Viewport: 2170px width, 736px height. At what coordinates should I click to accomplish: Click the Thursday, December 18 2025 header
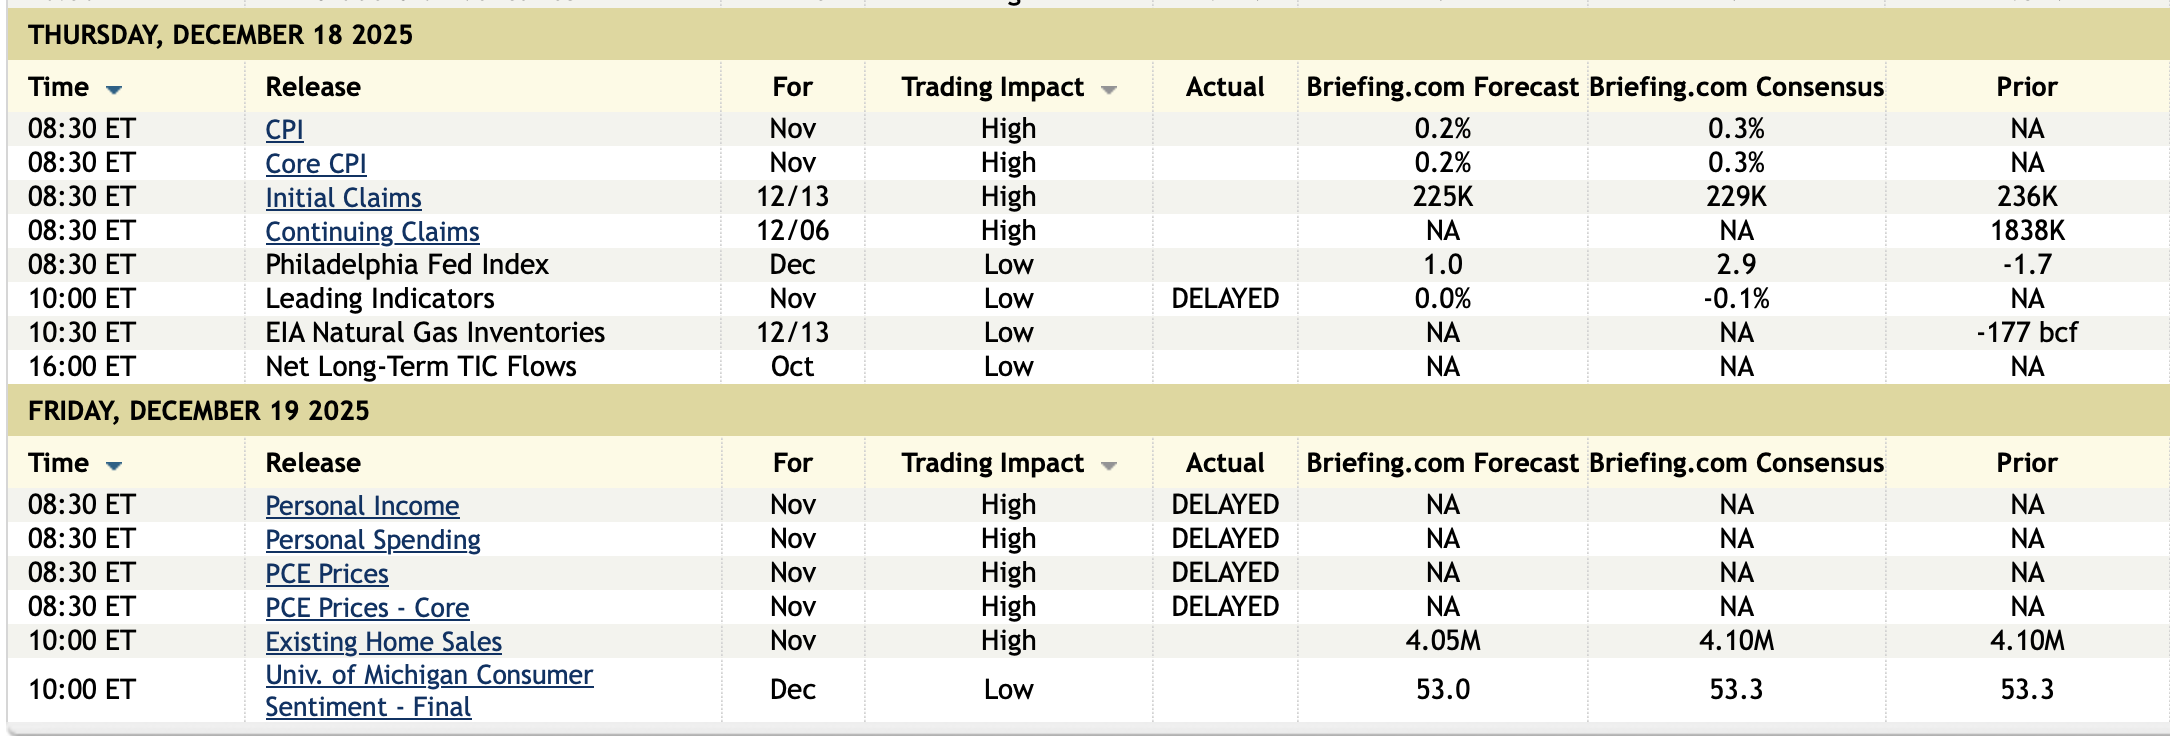[x=220, y=35]
